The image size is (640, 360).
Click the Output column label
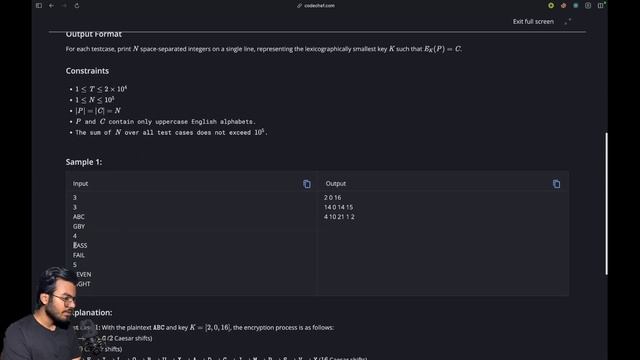(x=336, y=184)
